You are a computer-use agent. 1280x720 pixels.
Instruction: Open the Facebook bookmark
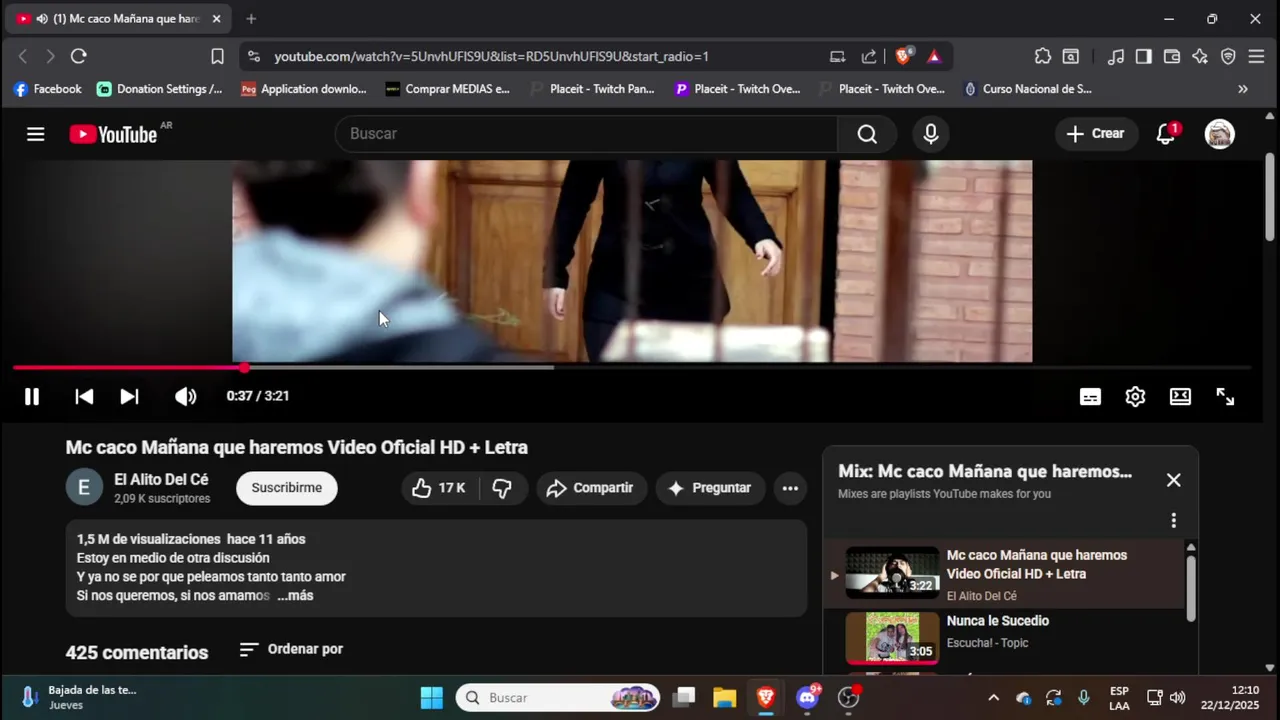click(47, 89)
